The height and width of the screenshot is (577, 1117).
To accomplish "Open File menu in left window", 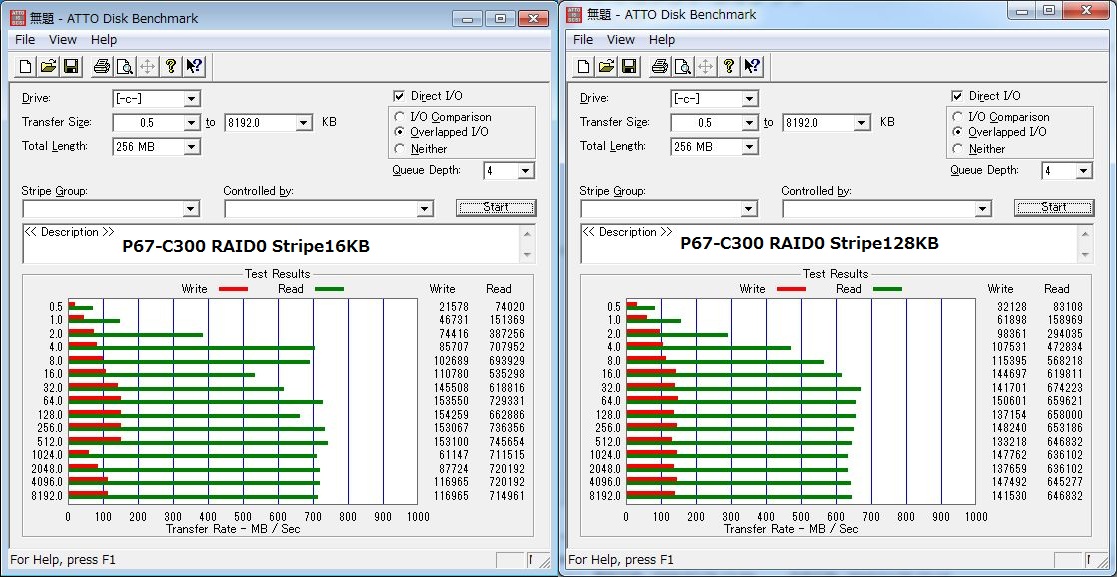I will coord(25,40).
